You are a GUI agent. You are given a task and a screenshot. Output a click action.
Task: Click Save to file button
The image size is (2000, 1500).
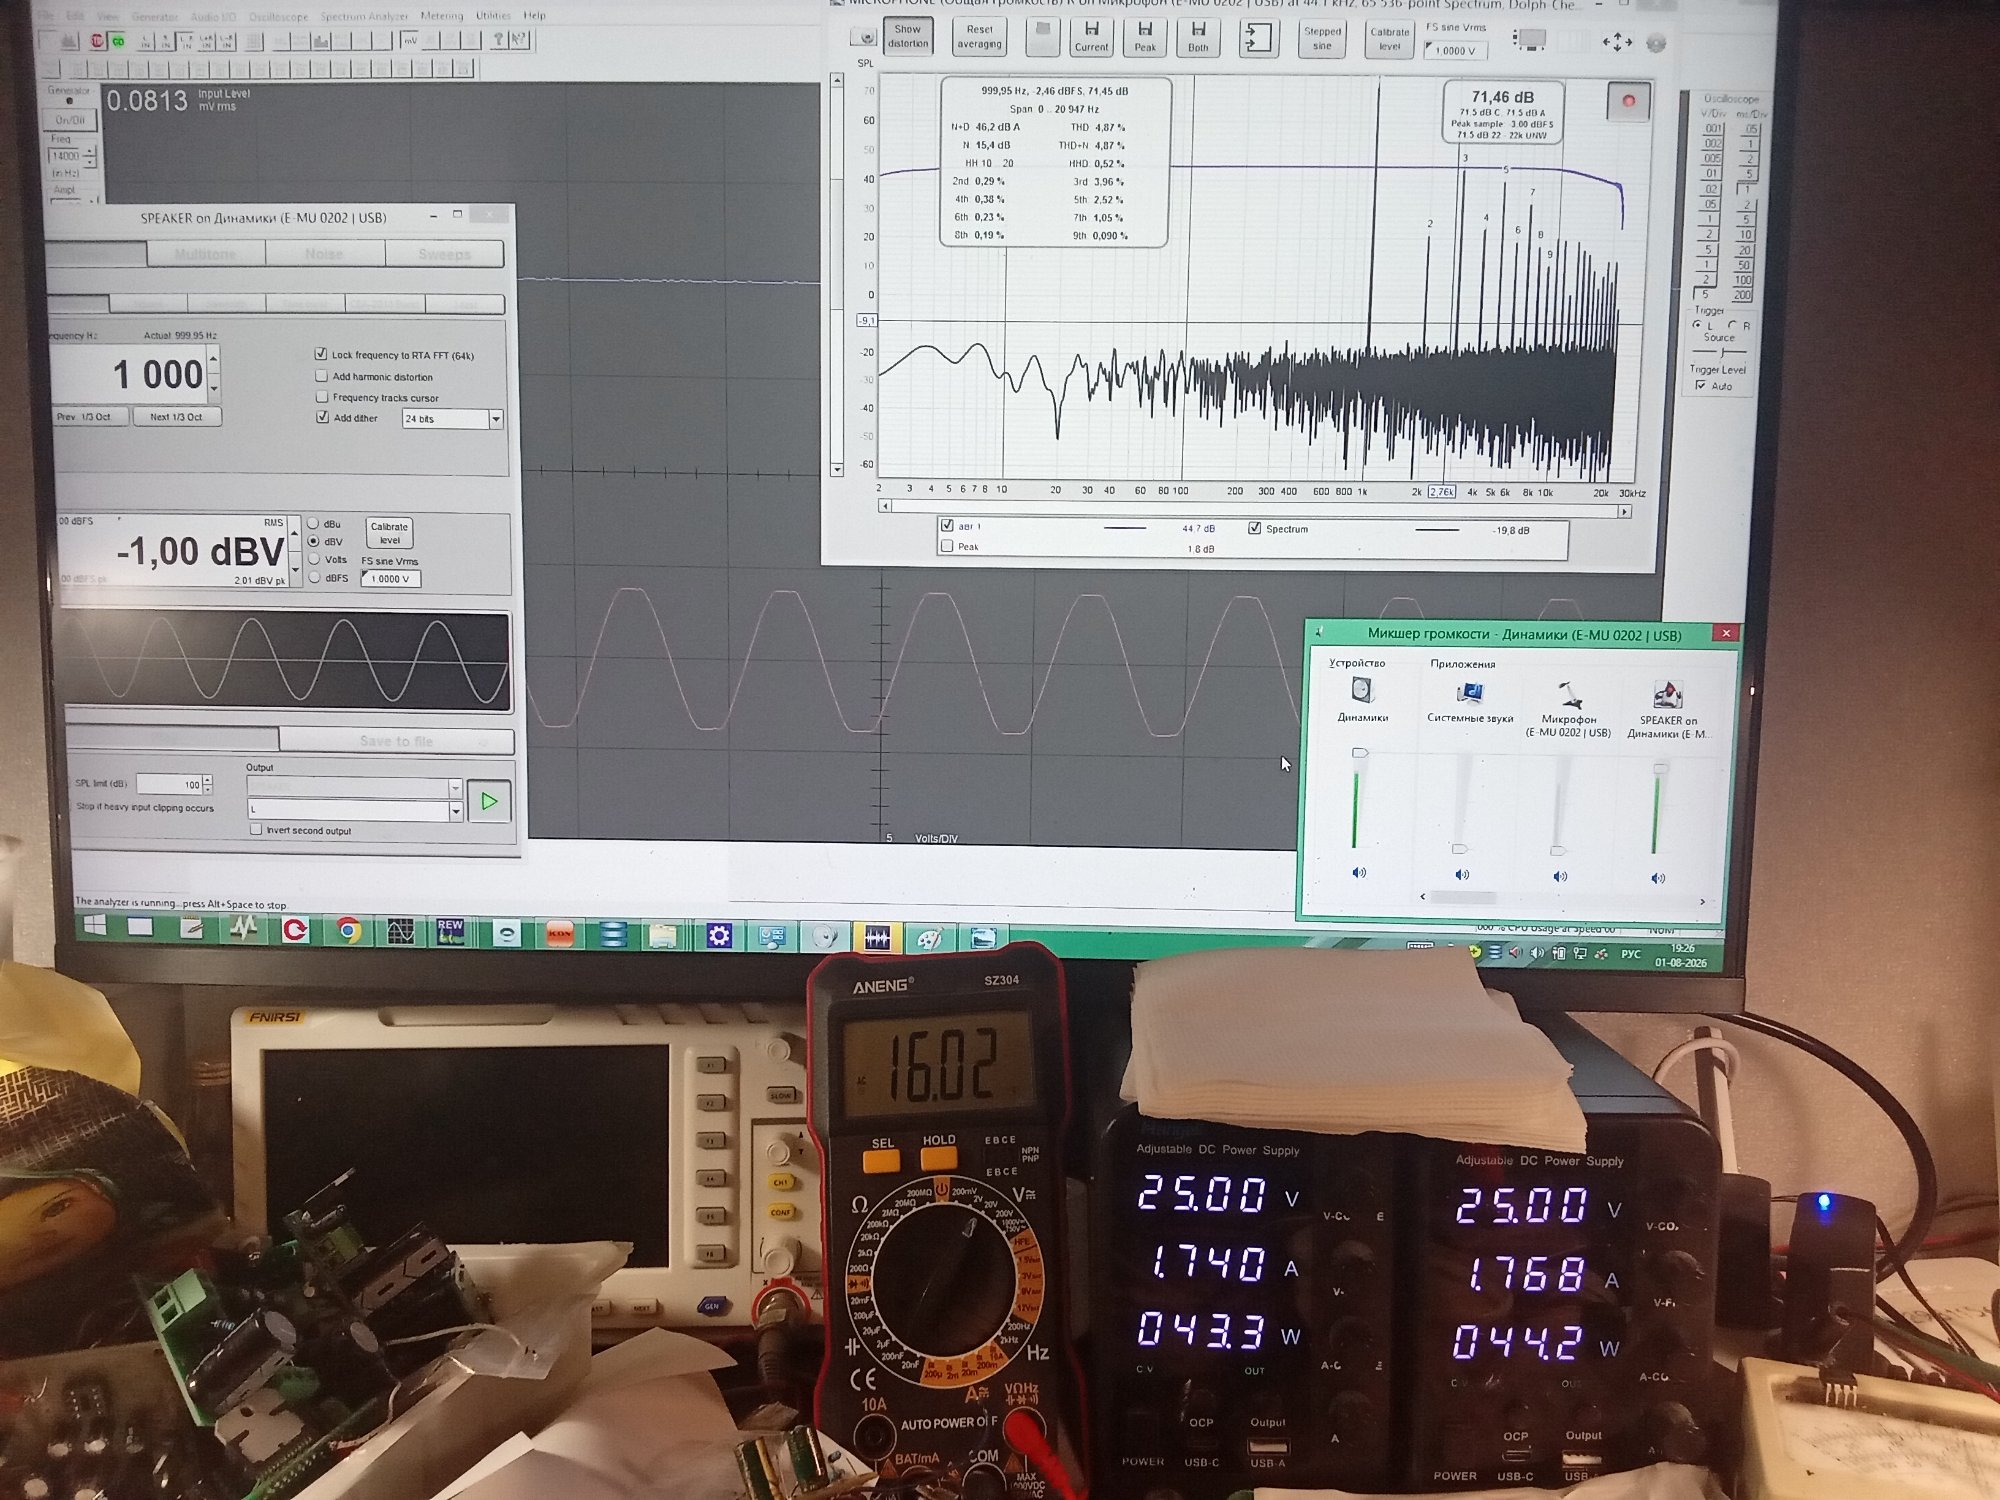point(396,741)
